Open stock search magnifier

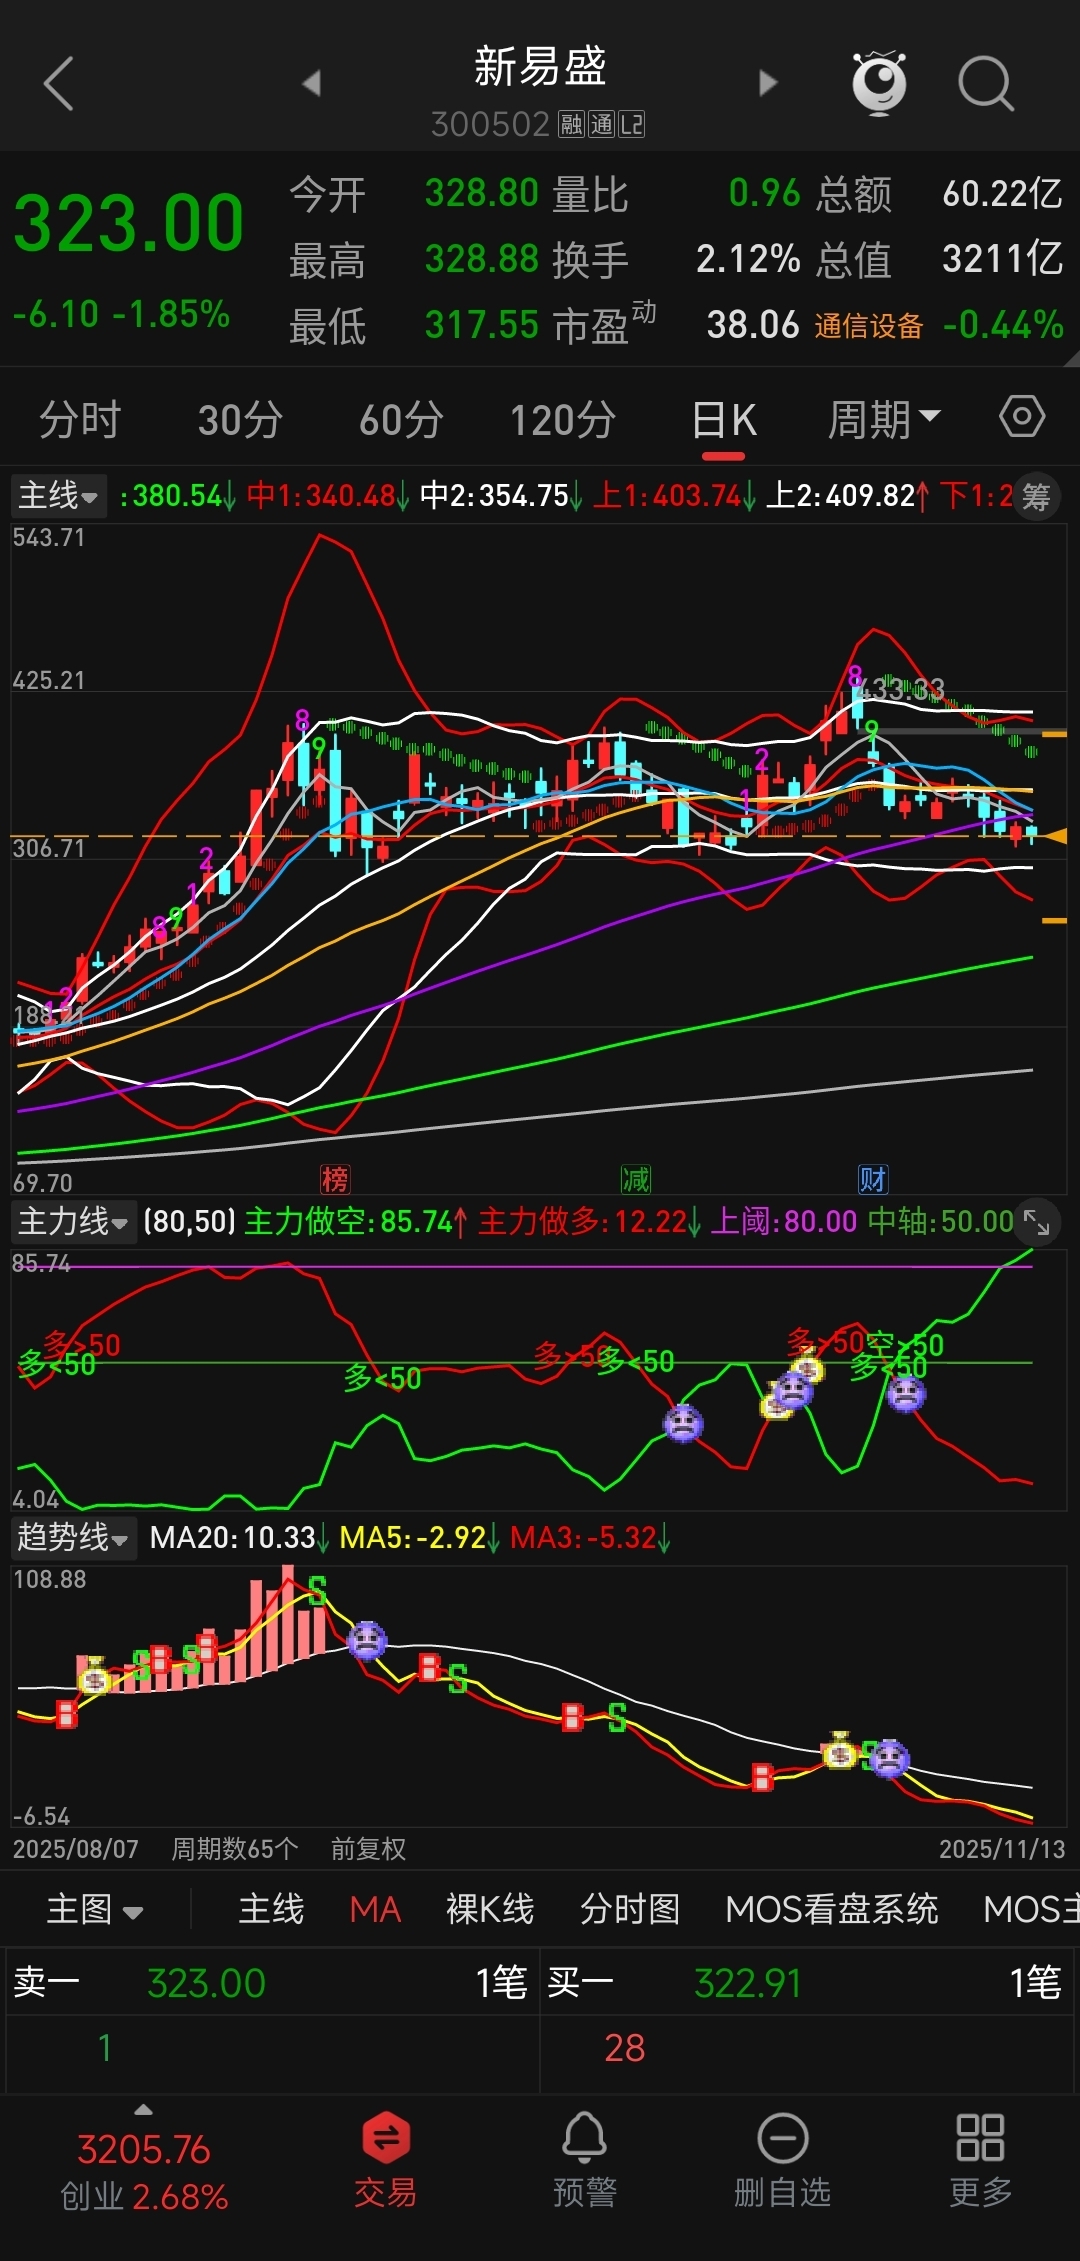coord(986,83)
